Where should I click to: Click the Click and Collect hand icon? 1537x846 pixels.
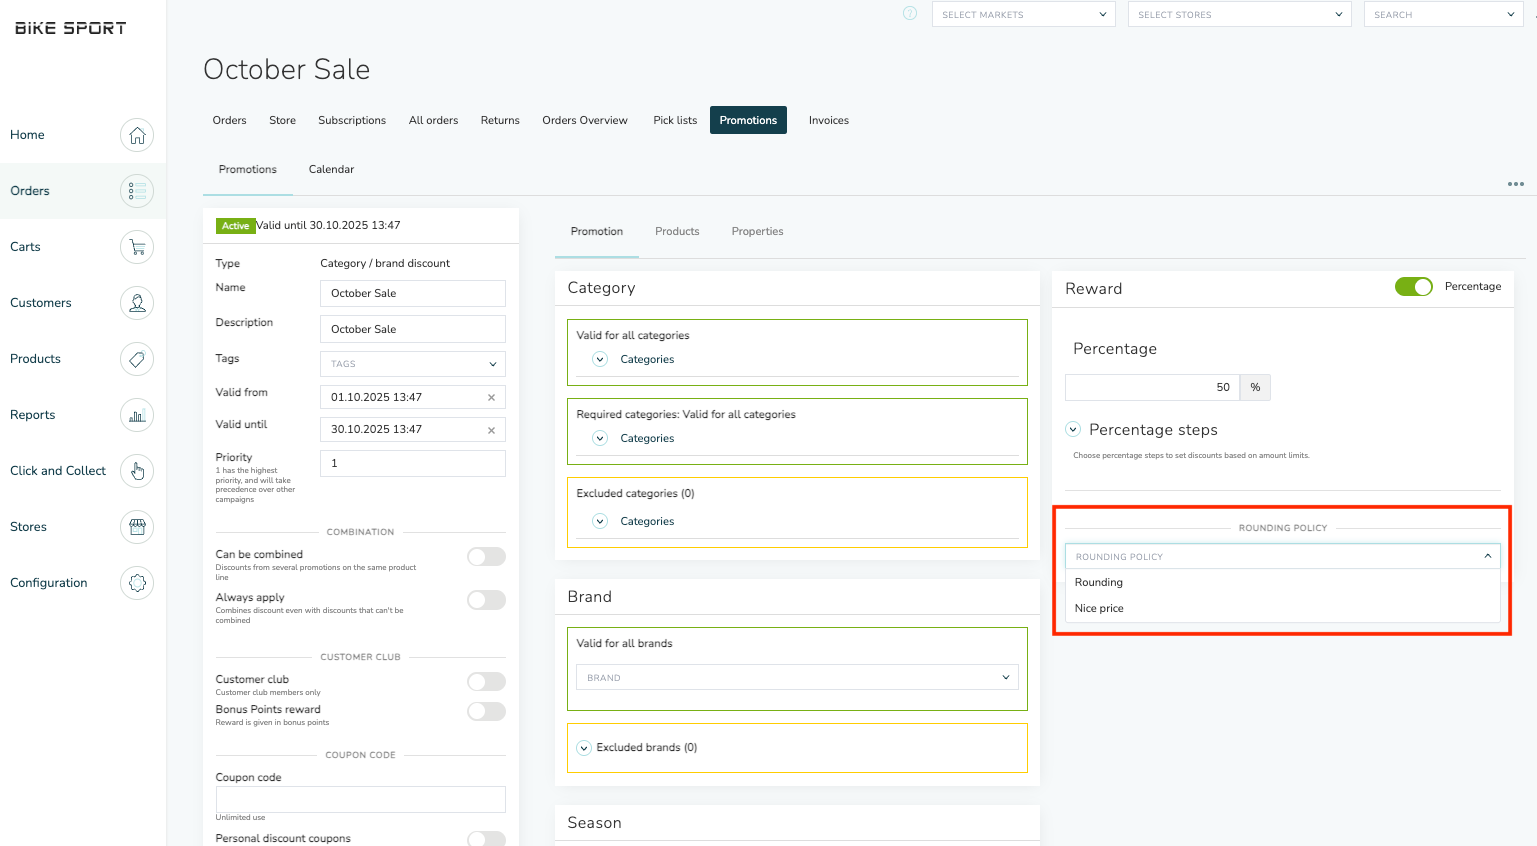(x=137, y=471)
